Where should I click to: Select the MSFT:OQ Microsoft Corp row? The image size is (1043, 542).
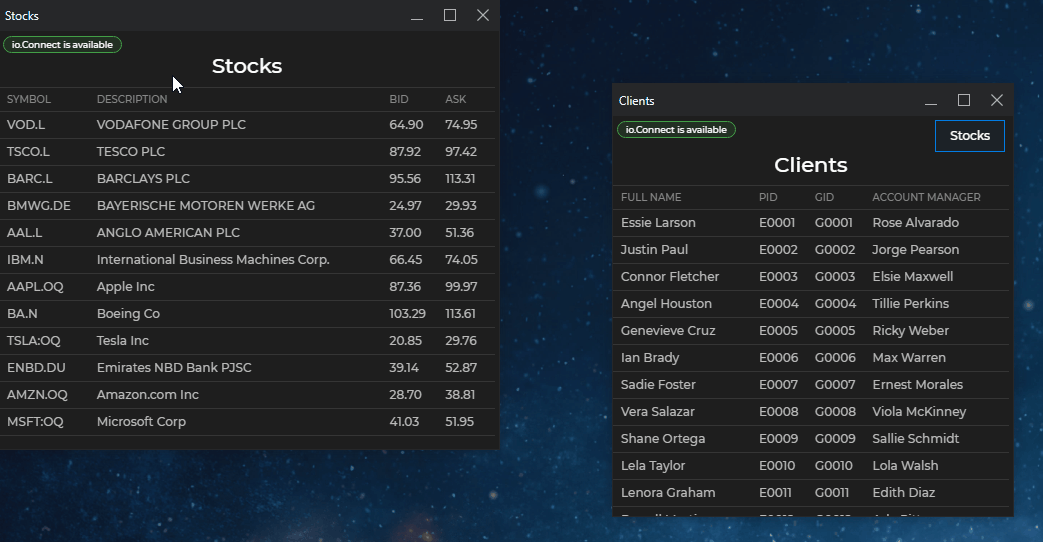246,422
